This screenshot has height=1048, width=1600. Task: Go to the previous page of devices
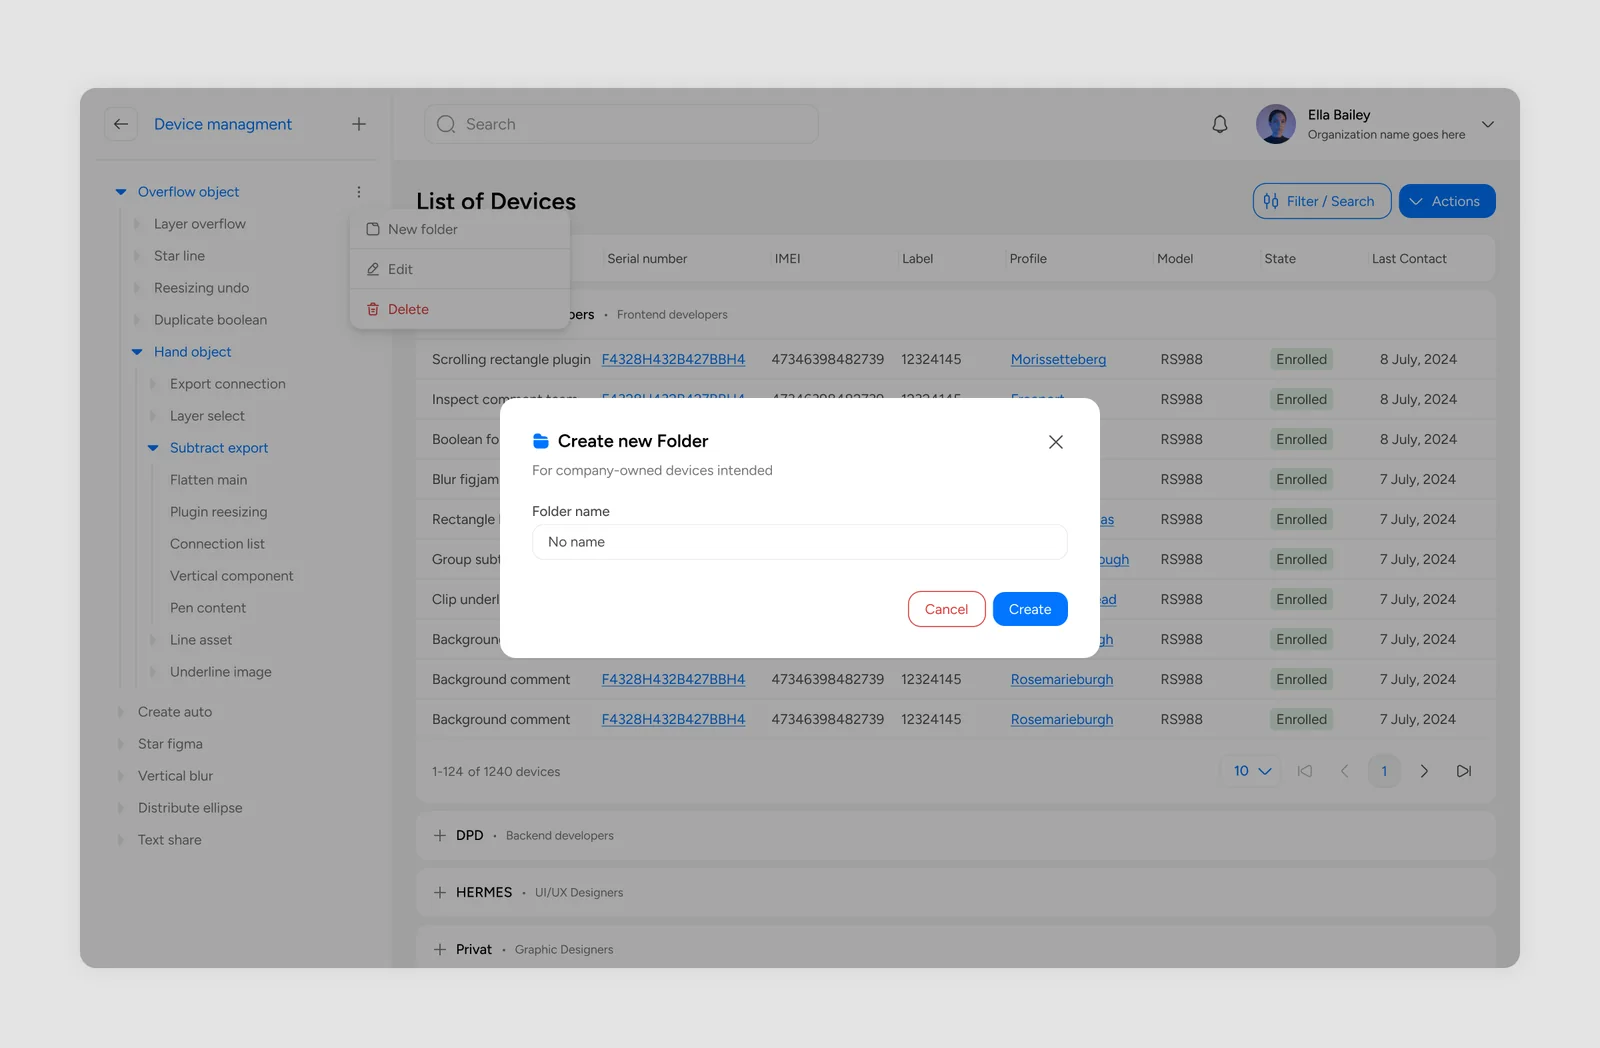(1345, 771)
